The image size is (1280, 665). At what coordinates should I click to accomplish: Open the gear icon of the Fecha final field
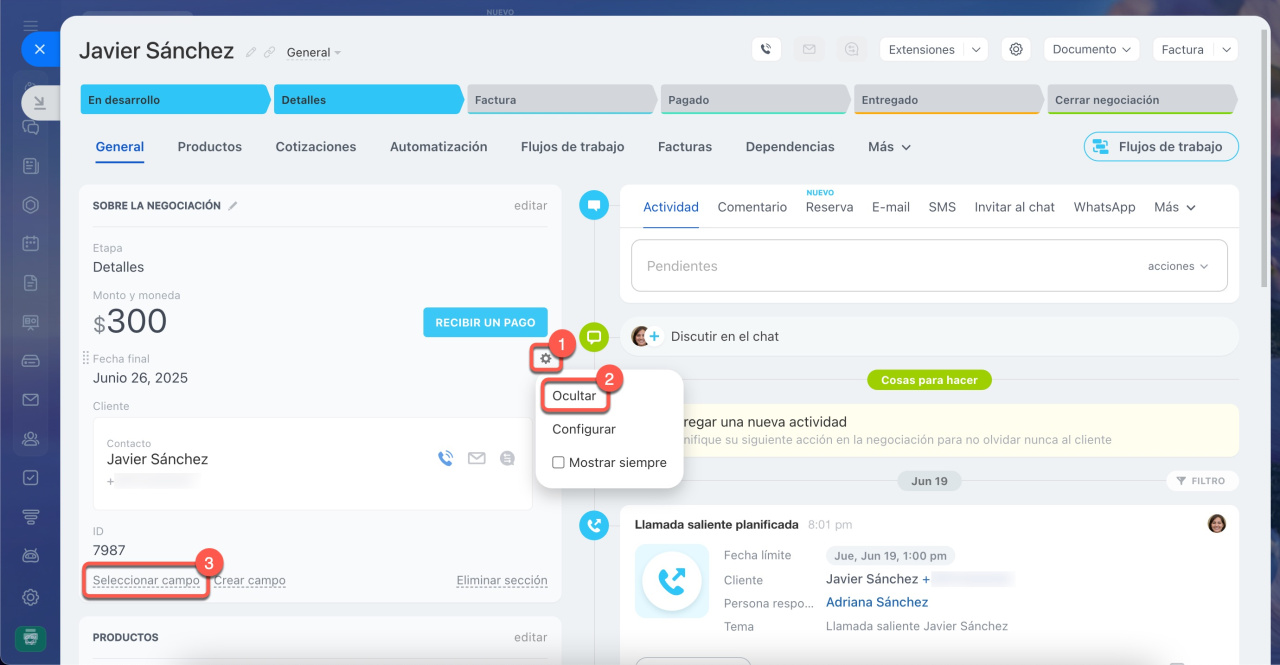(545, 358)
